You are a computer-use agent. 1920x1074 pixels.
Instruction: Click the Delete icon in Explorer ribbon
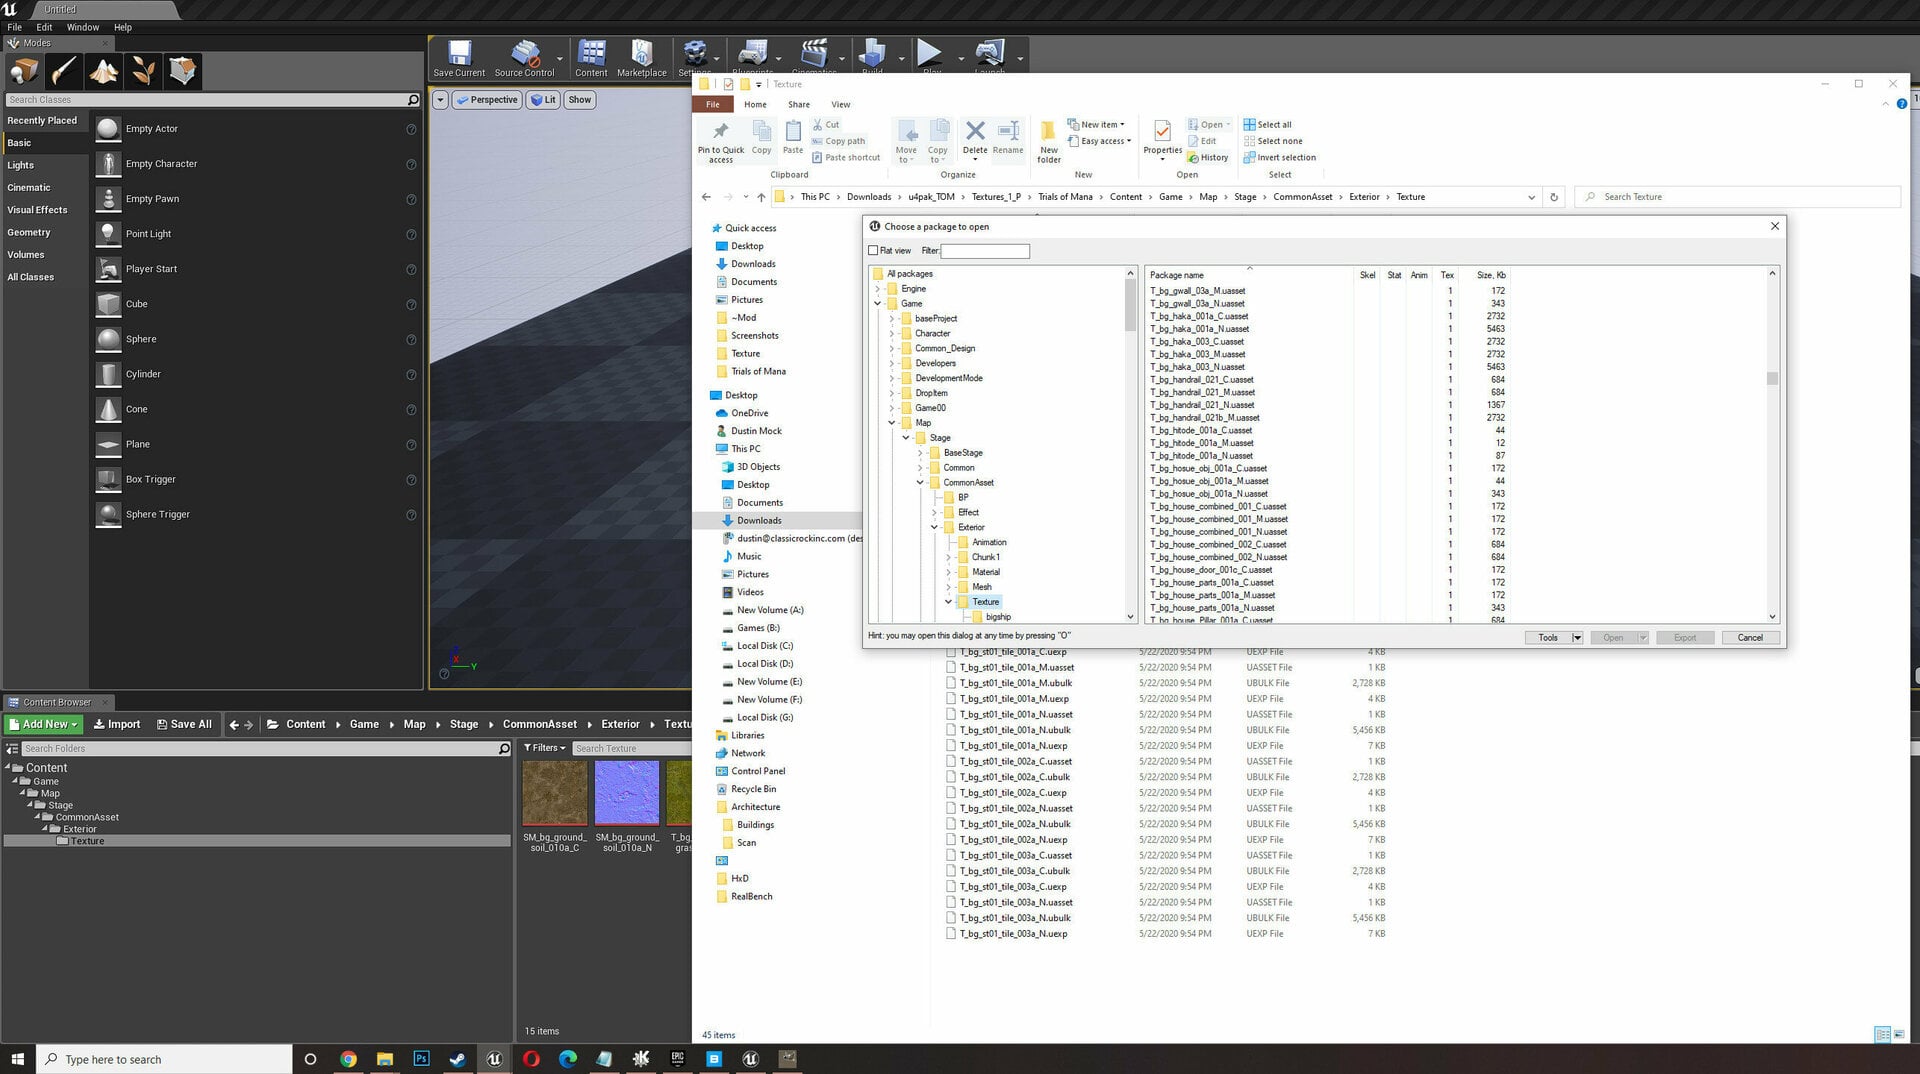click(x=975, y=138)
